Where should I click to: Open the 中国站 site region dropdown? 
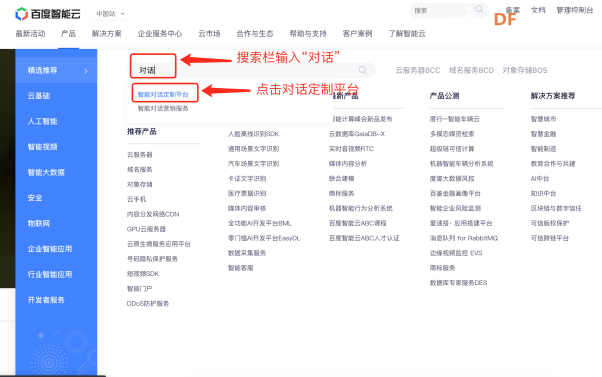coord(110,14)
